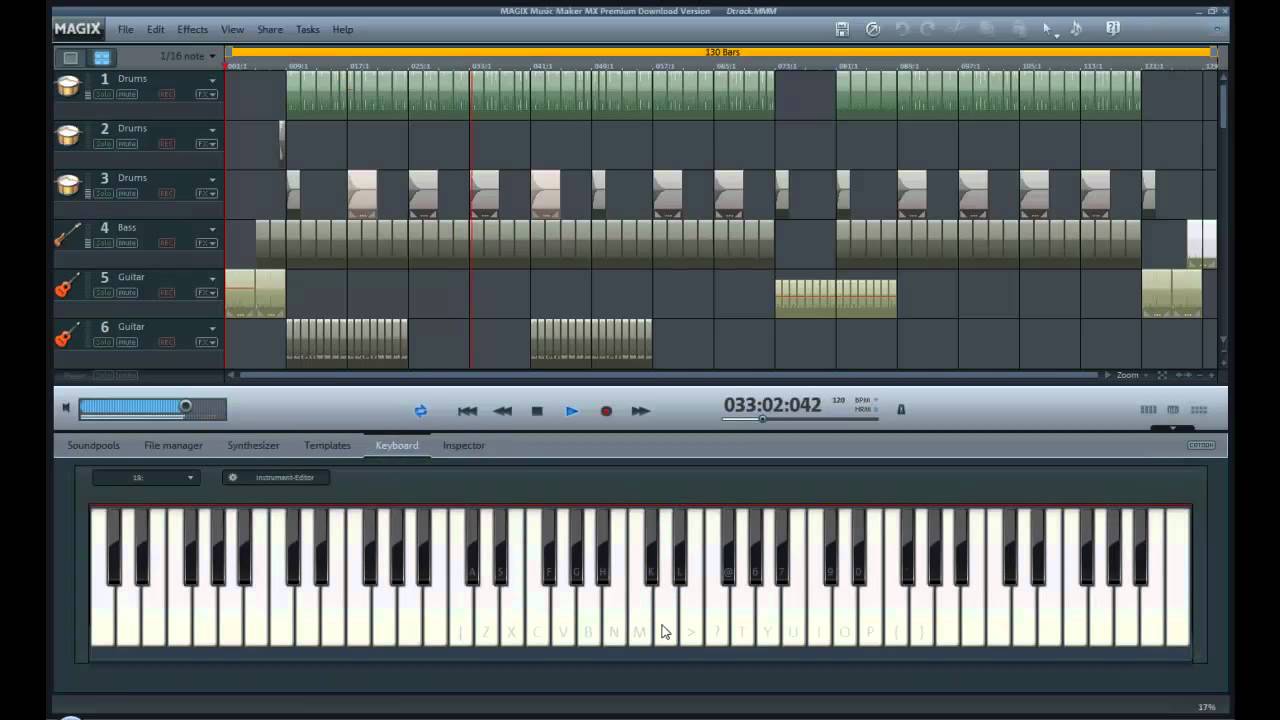Expand track 3 Drums menu arrow

point(212,179)
